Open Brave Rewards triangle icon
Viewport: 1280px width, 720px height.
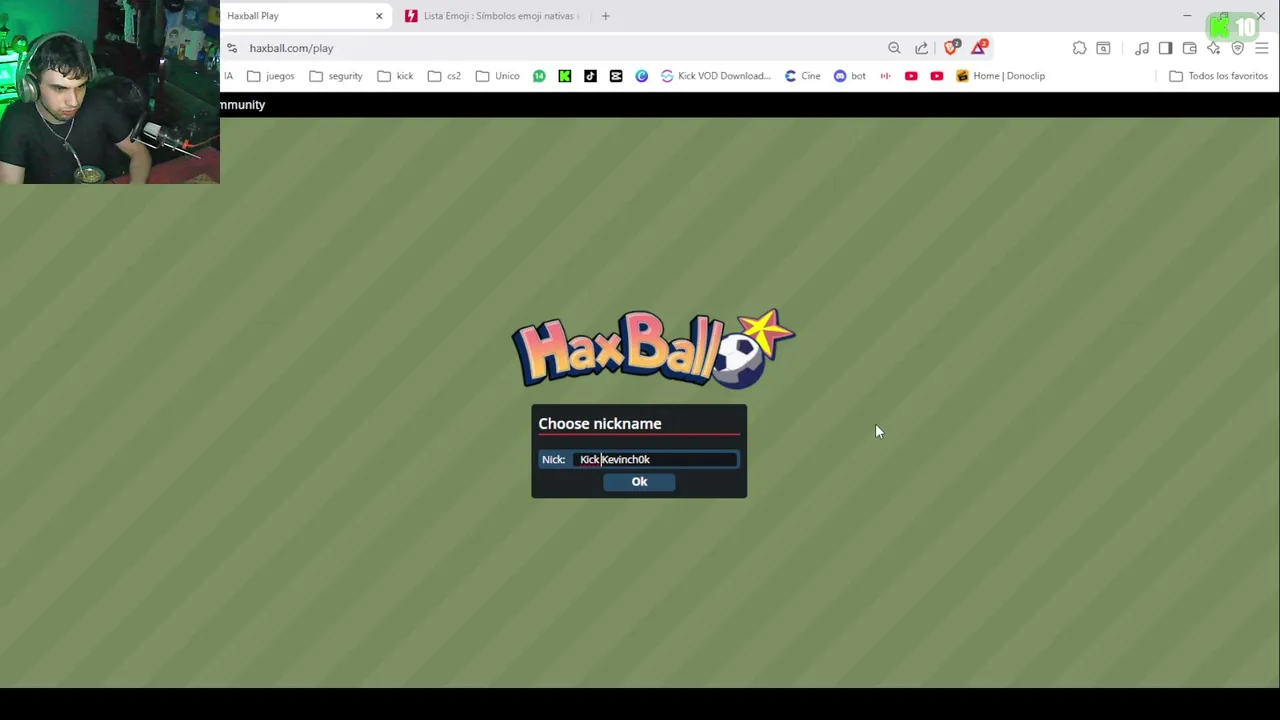(979, 47)
